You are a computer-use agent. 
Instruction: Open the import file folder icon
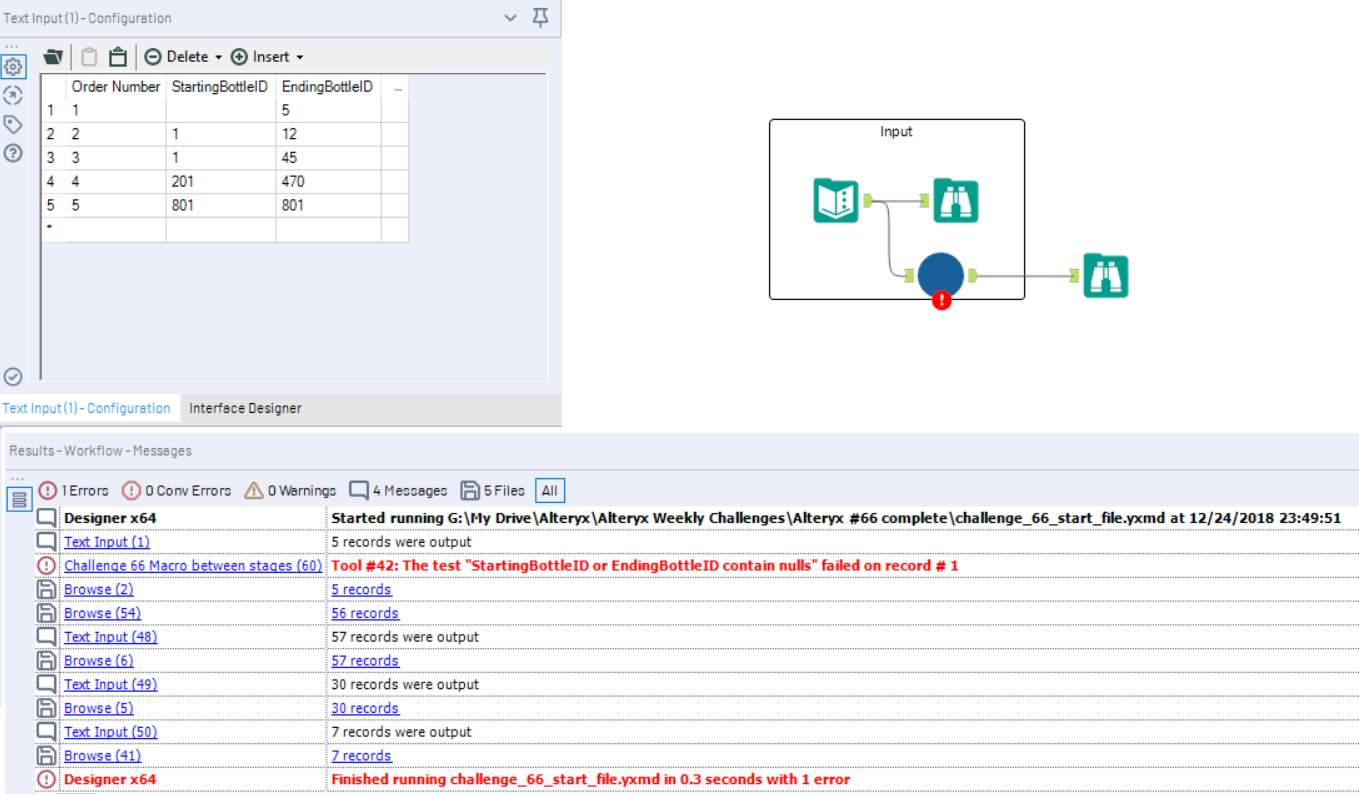tap(53, 57)
